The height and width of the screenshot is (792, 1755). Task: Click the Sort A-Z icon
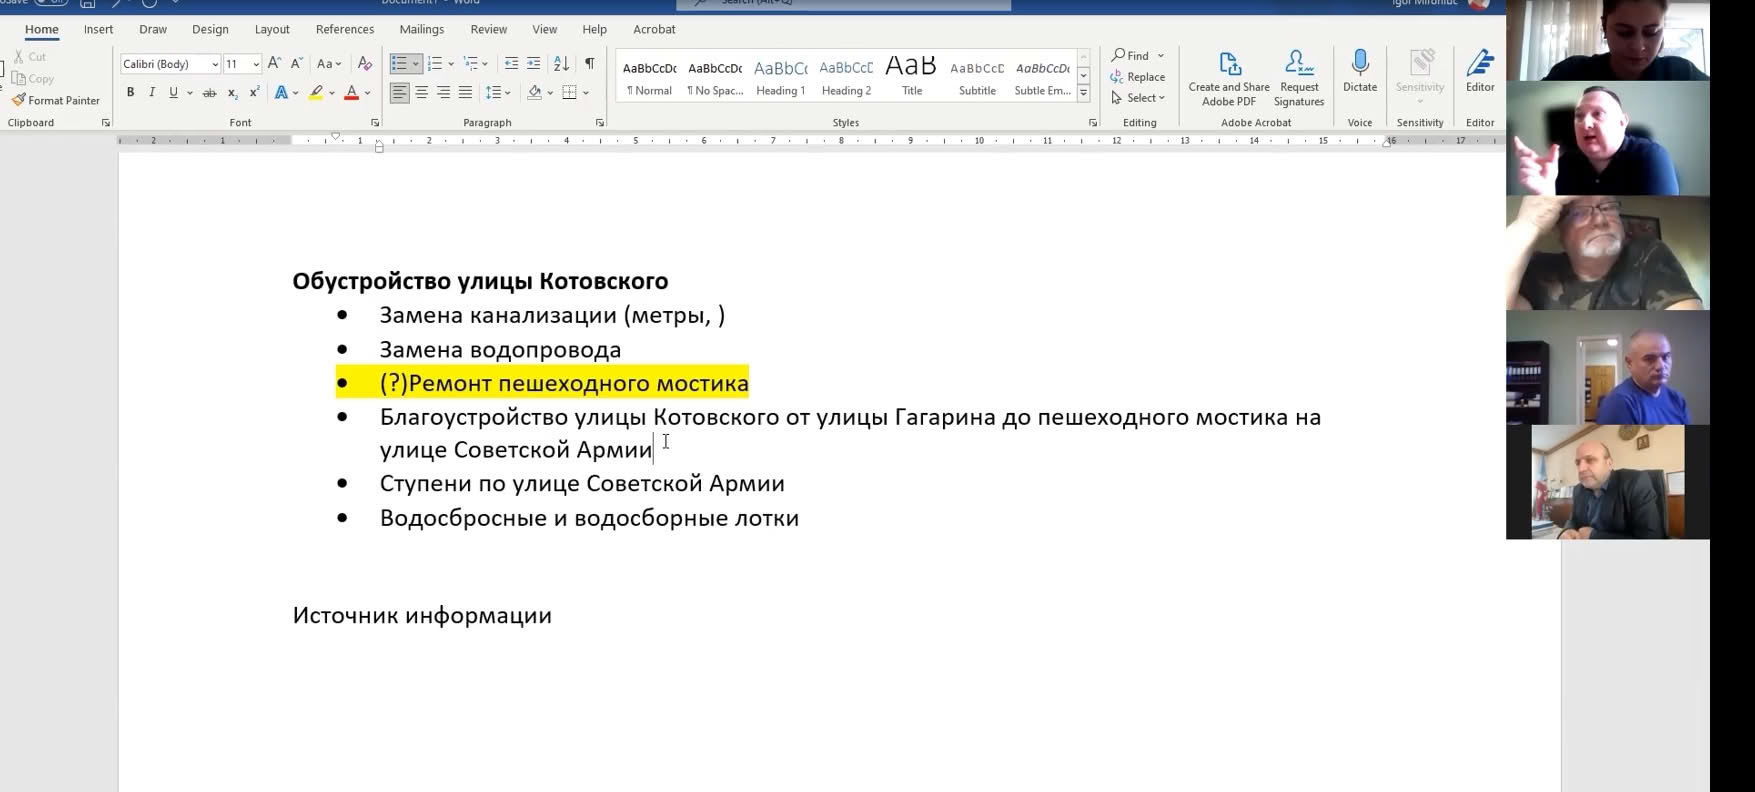(x=561, y=64)
